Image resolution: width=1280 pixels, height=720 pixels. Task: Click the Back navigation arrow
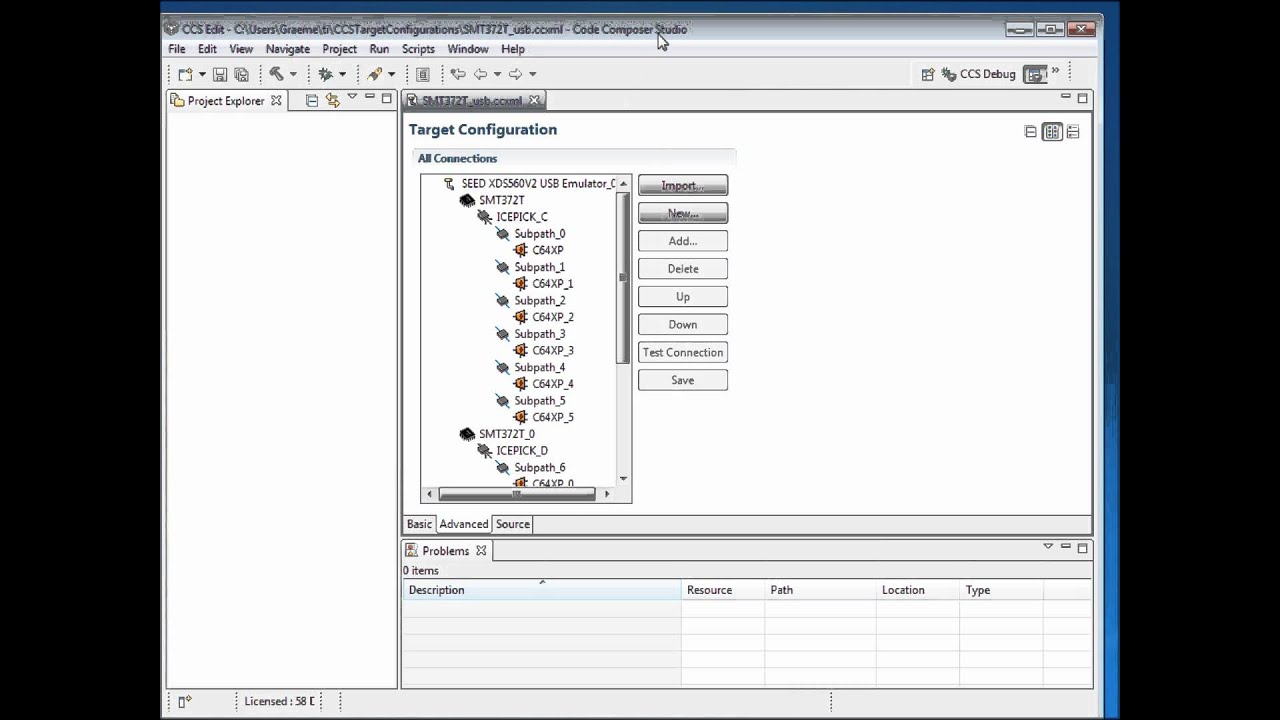coord(480,74)
